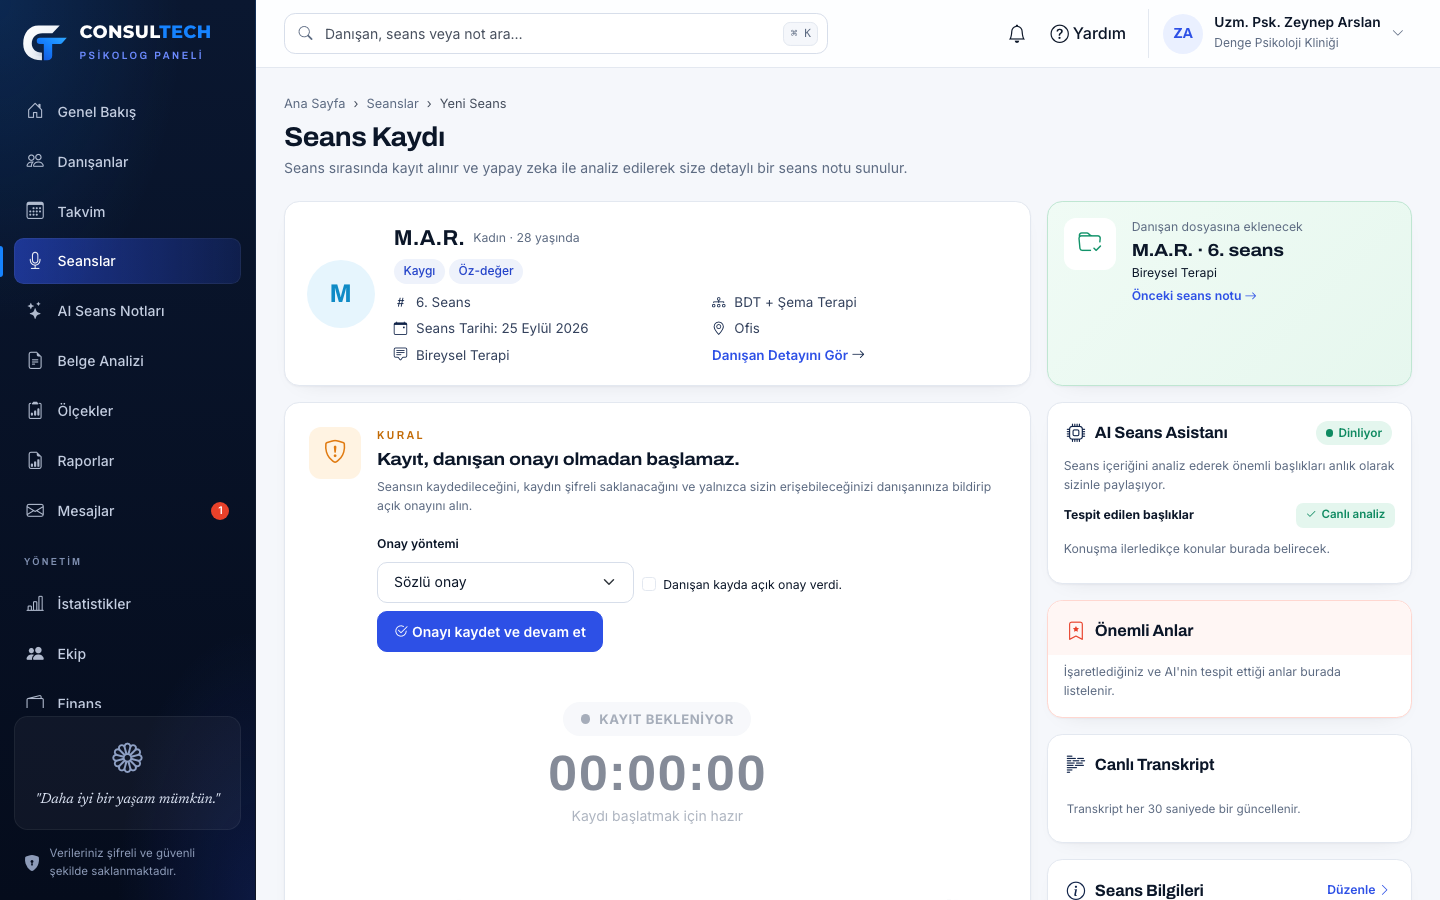Click 'Onayı kaydet ve devam et' button
Image resolution: width=1440 pixels, height=900 pixels.
(490, 632)
